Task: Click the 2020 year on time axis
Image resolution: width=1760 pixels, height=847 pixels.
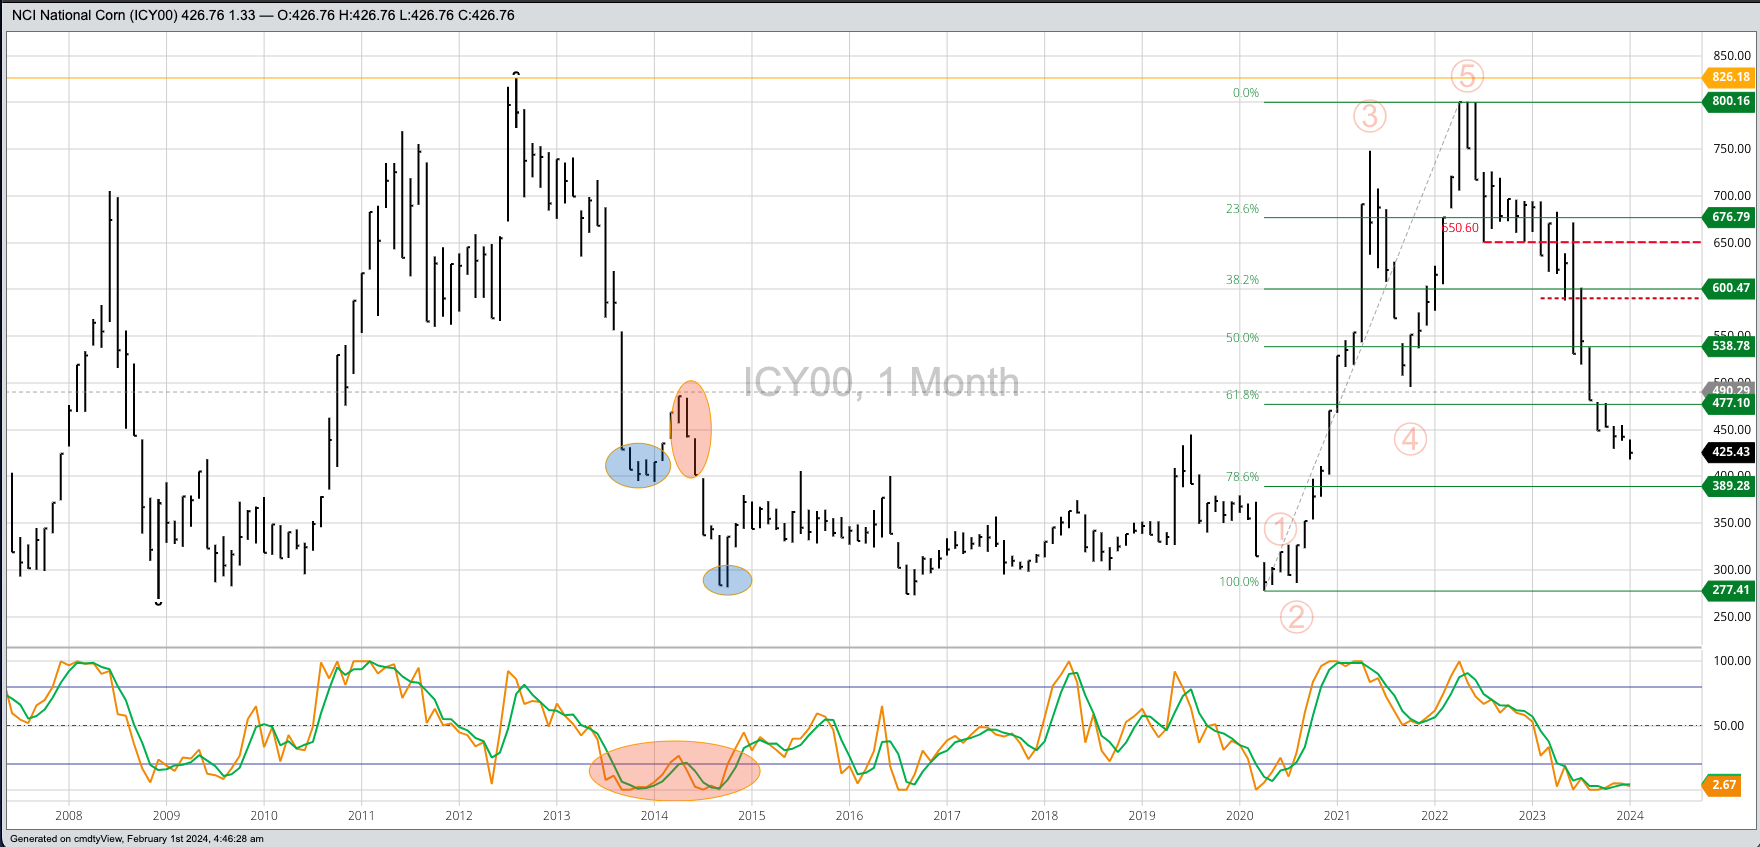Action: click(1239, 816)
